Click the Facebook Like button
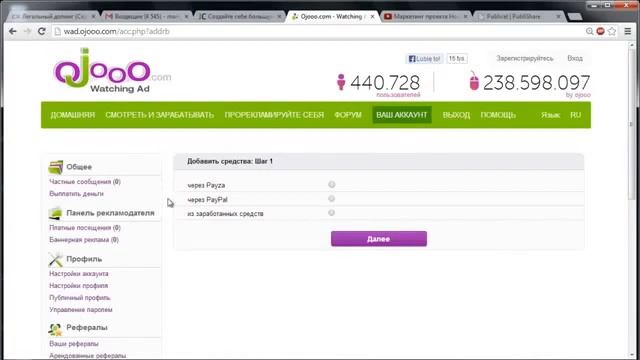Image resolution: width=640 pixels, height=360 pixels. [x=424, y=59]
